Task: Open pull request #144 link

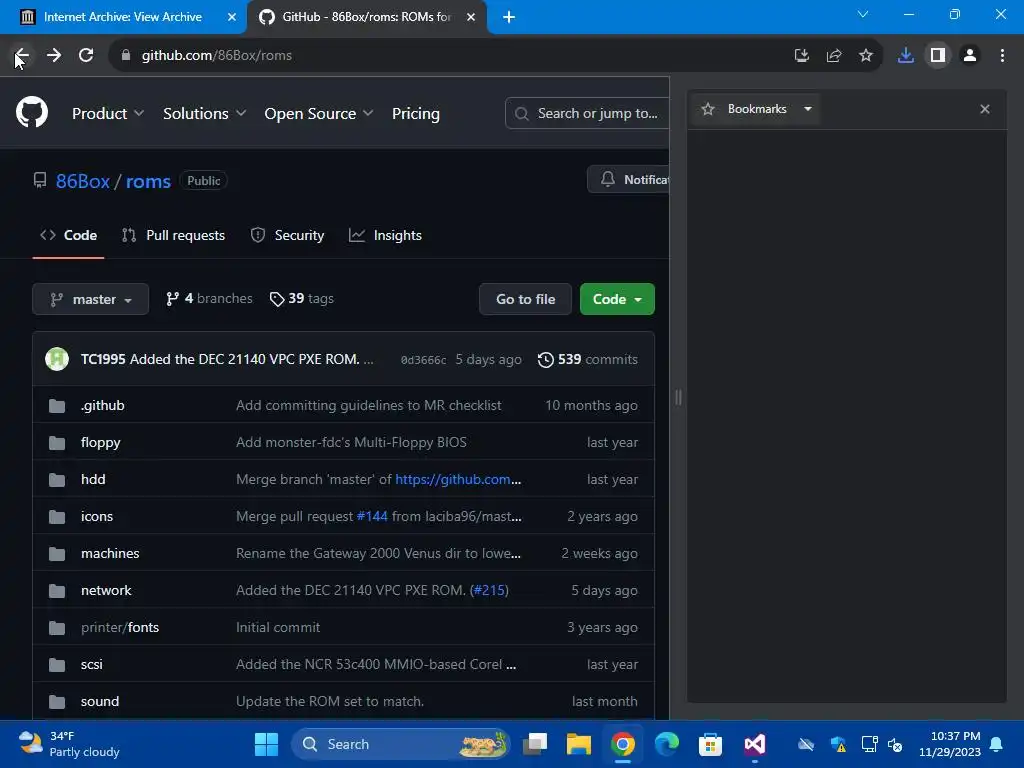Action: coord(372,517)
